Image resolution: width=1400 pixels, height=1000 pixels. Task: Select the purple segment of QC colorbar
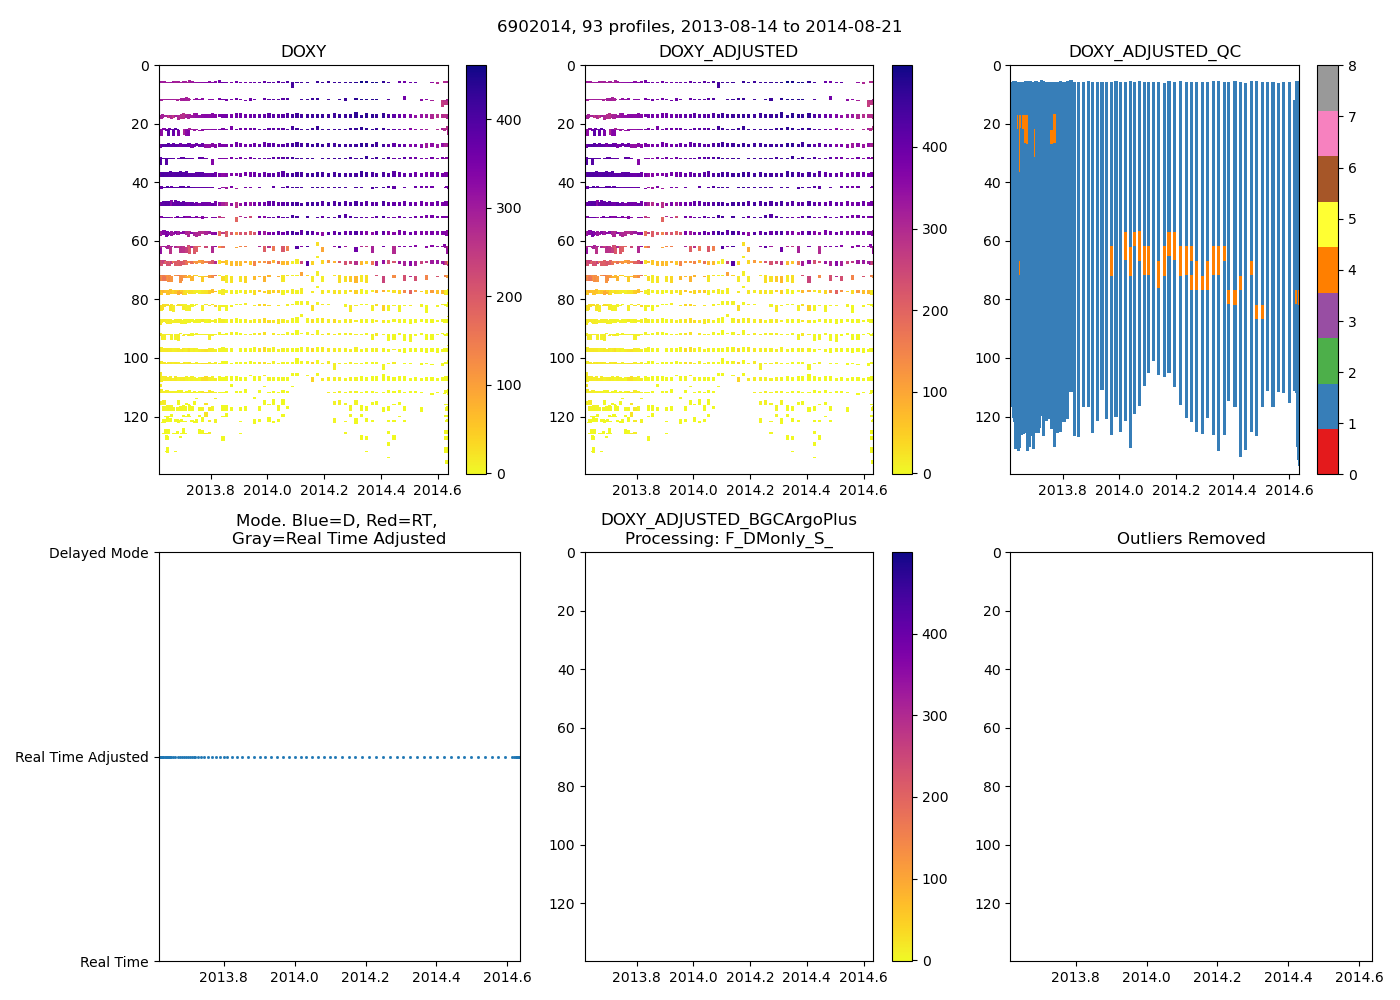[x=1327, y=315]
